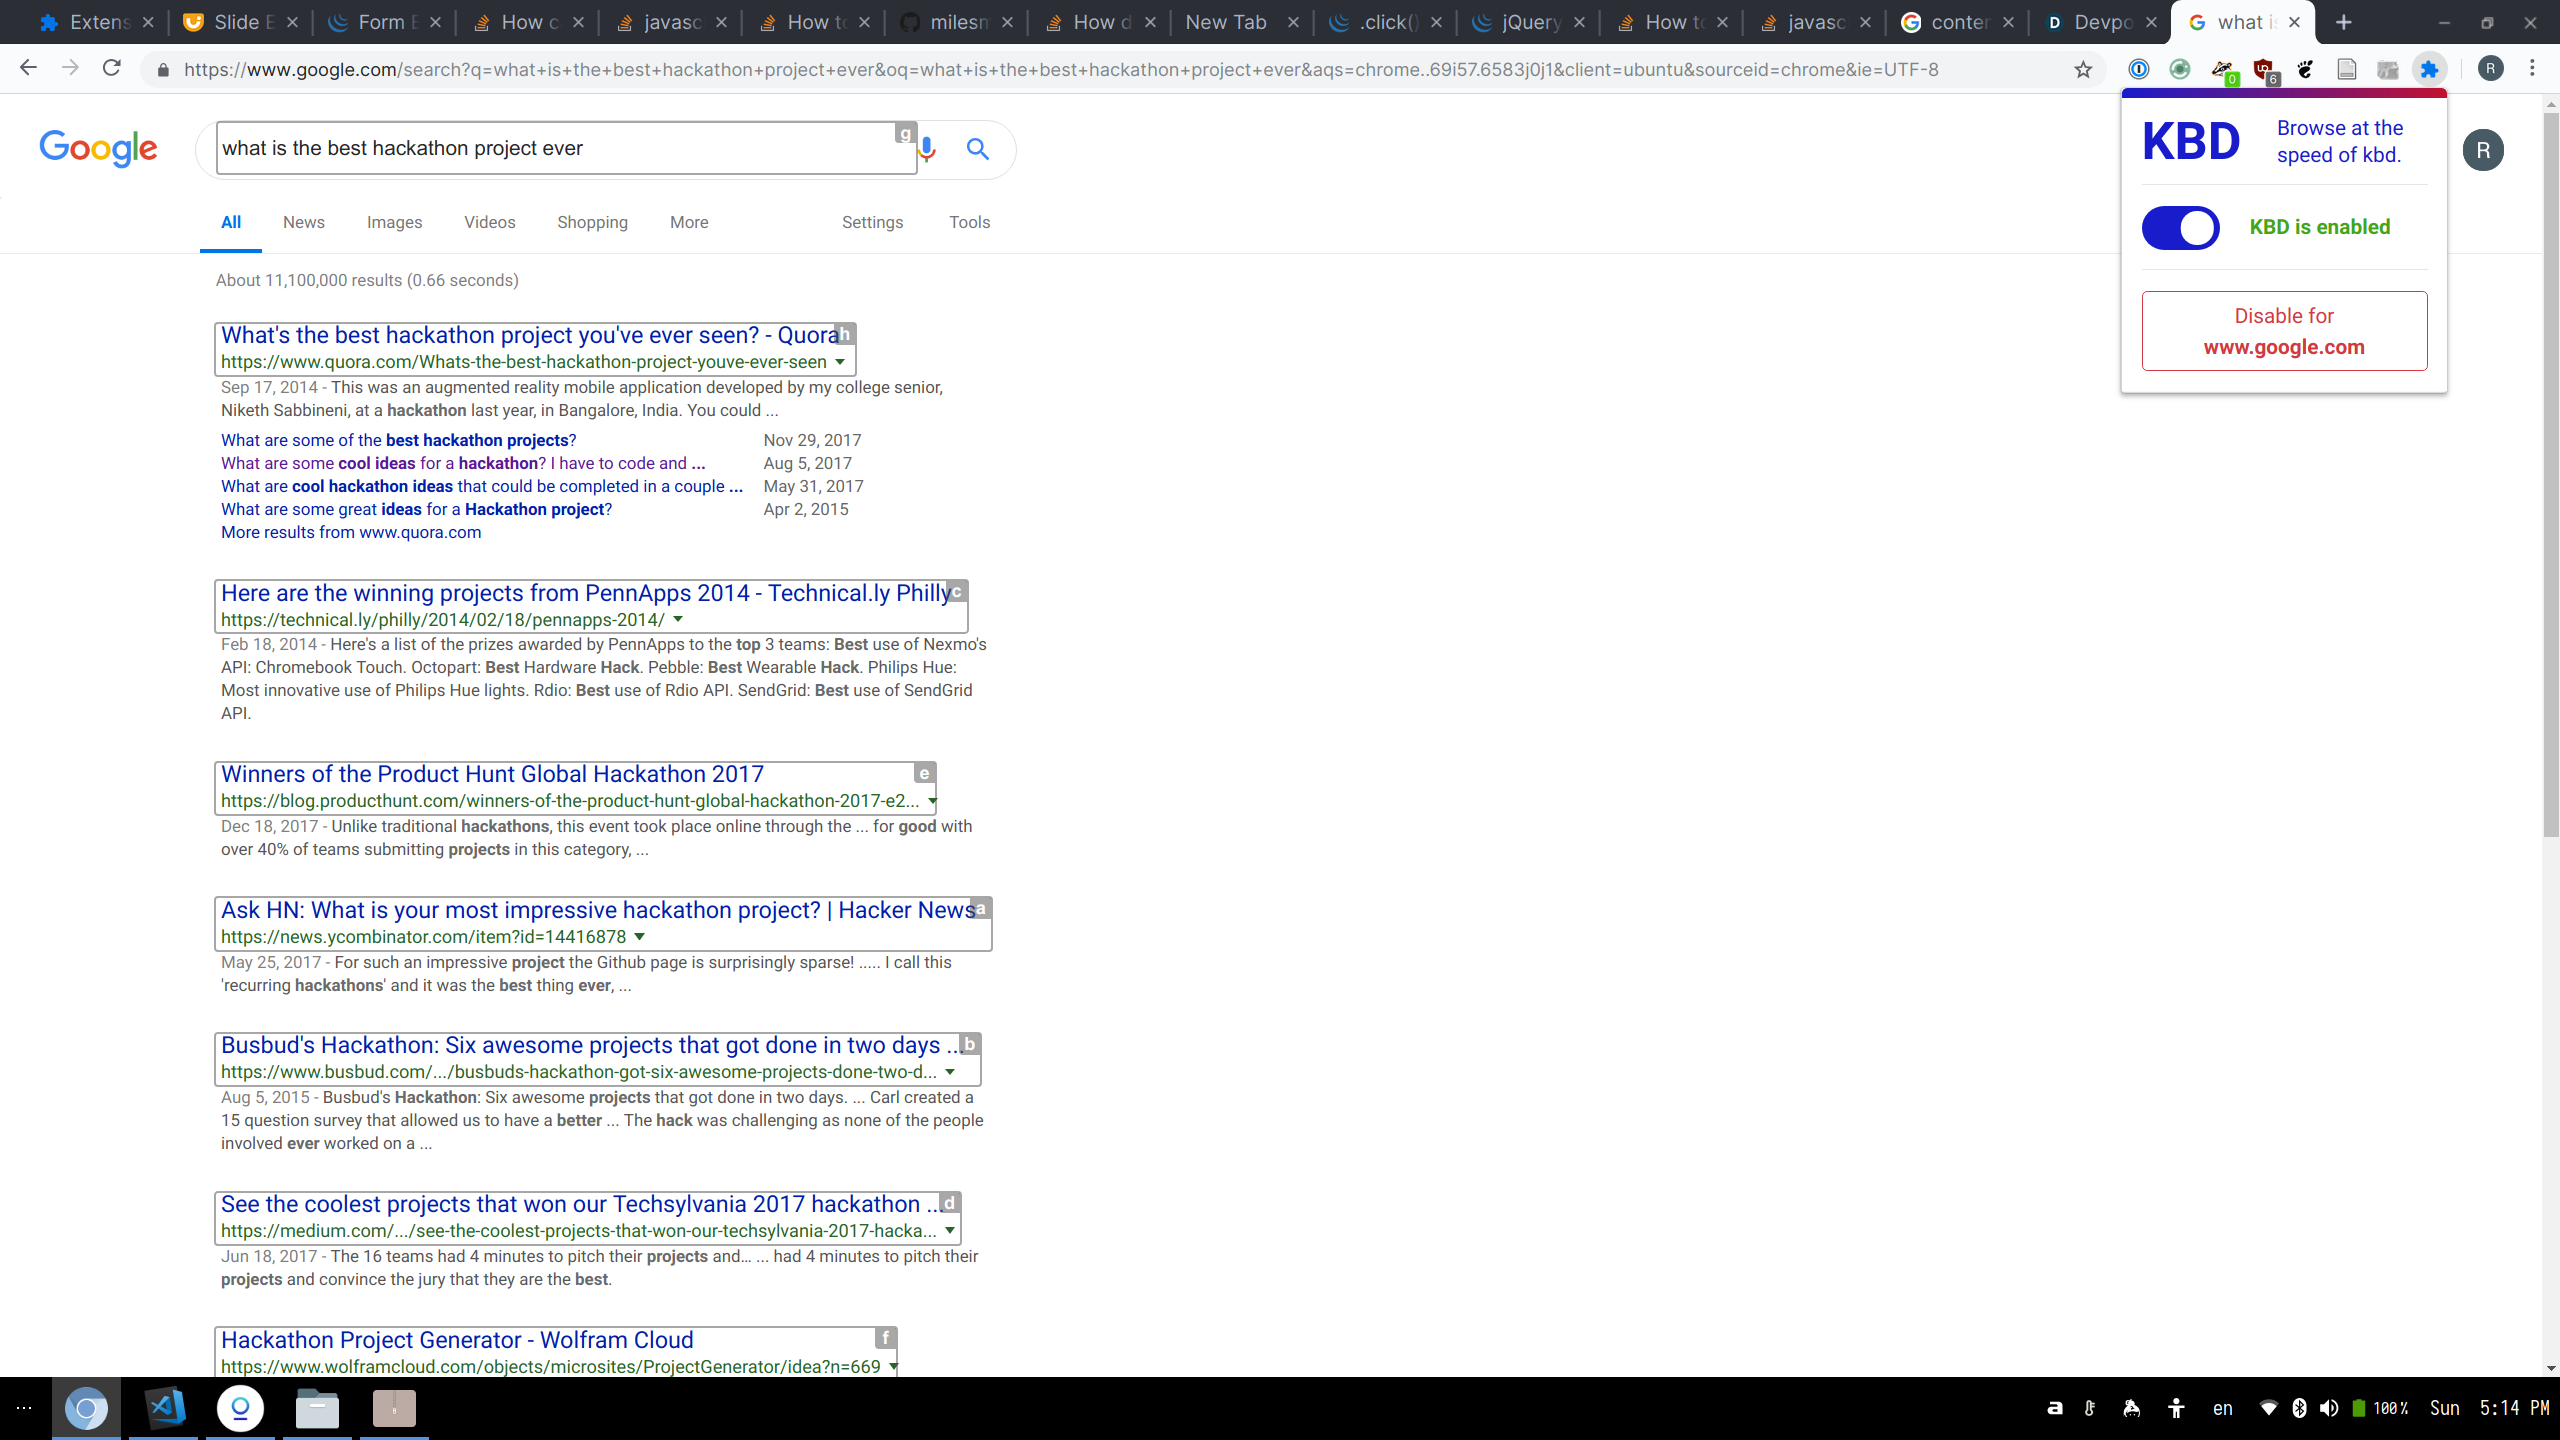Click the KBD puzzle extension icon
Screen dimensions: 2560x1440
(x=2429, y=69)
